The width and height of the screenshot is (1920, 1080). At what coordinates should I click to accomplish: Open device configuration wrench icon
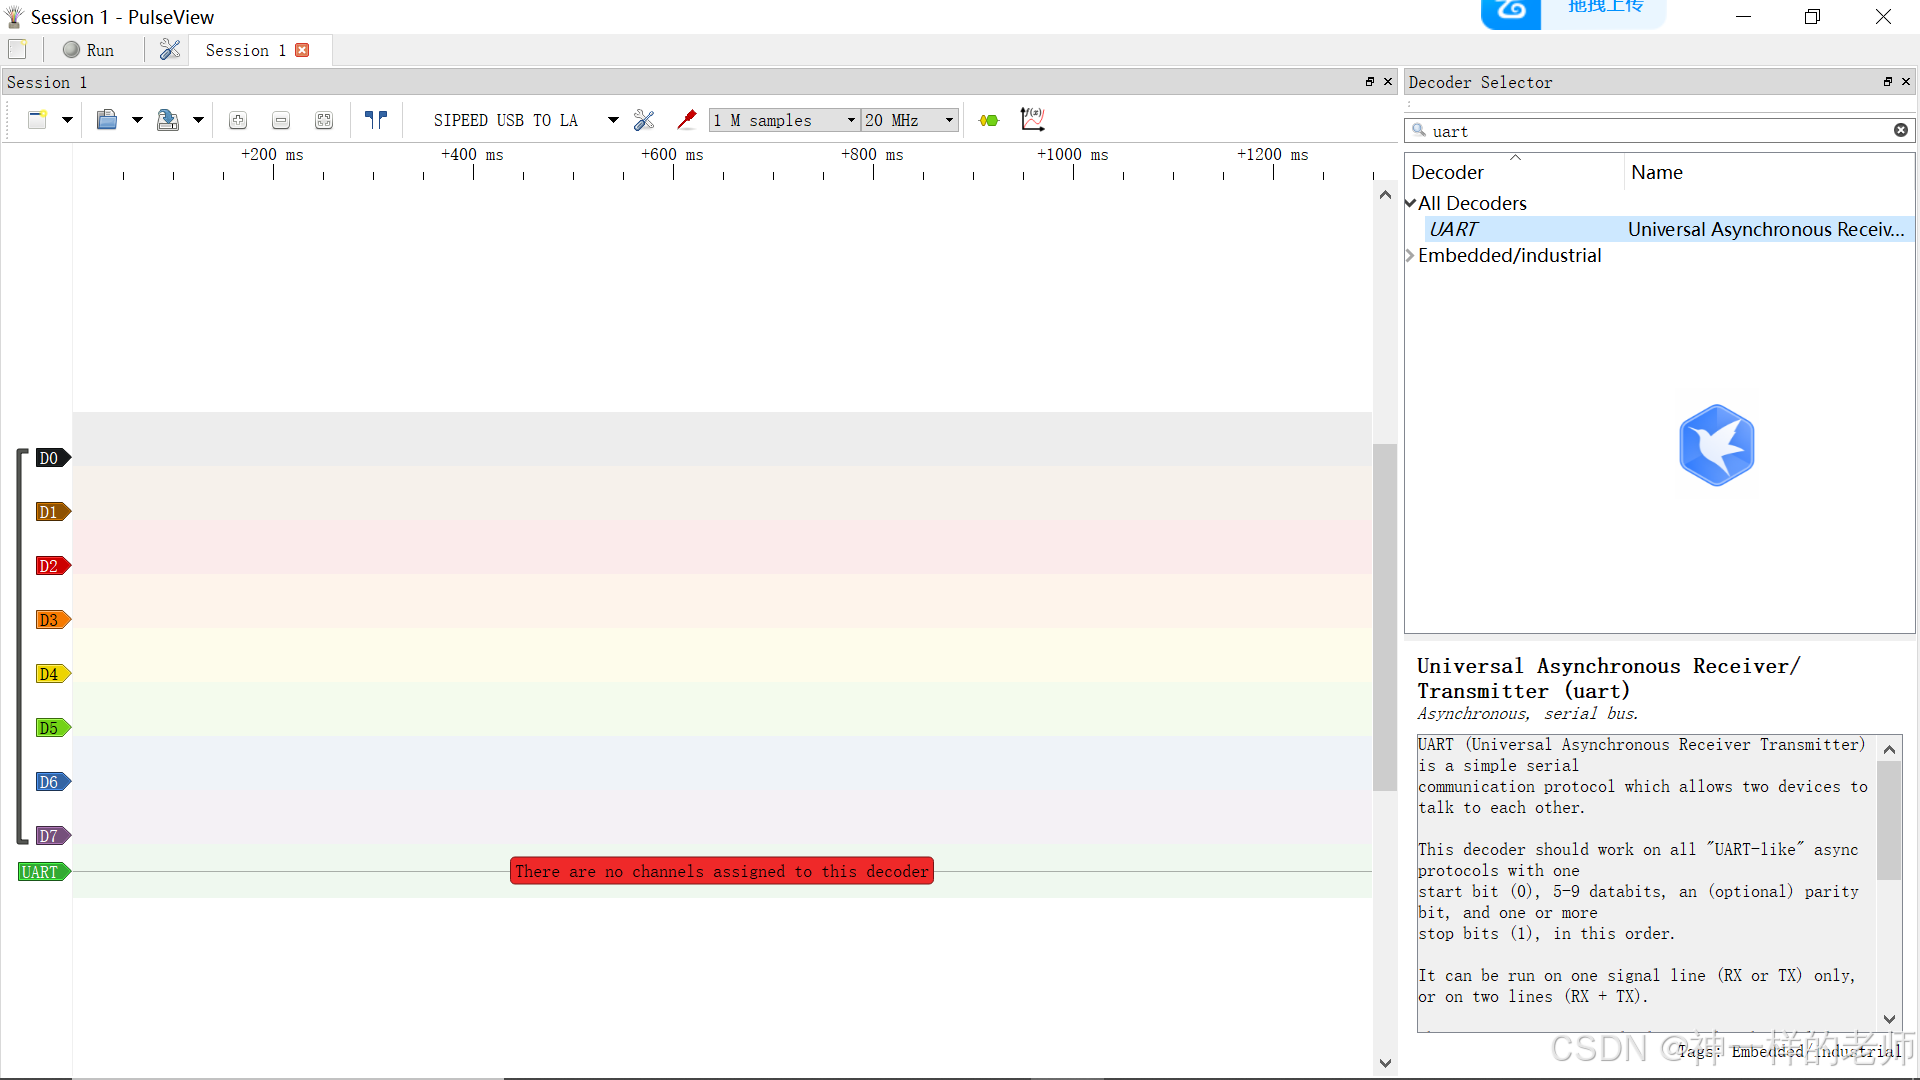[644, 120]
